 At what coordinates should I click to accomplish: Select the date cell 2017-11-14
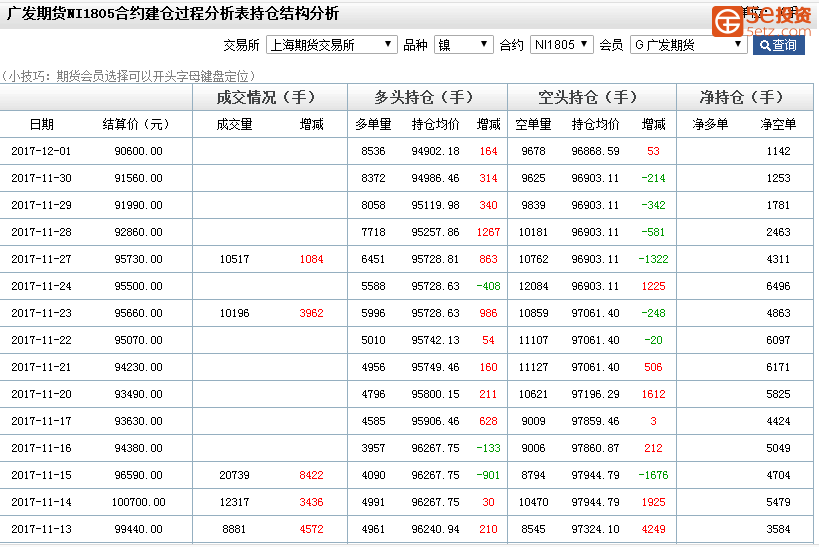coord(41,502)
